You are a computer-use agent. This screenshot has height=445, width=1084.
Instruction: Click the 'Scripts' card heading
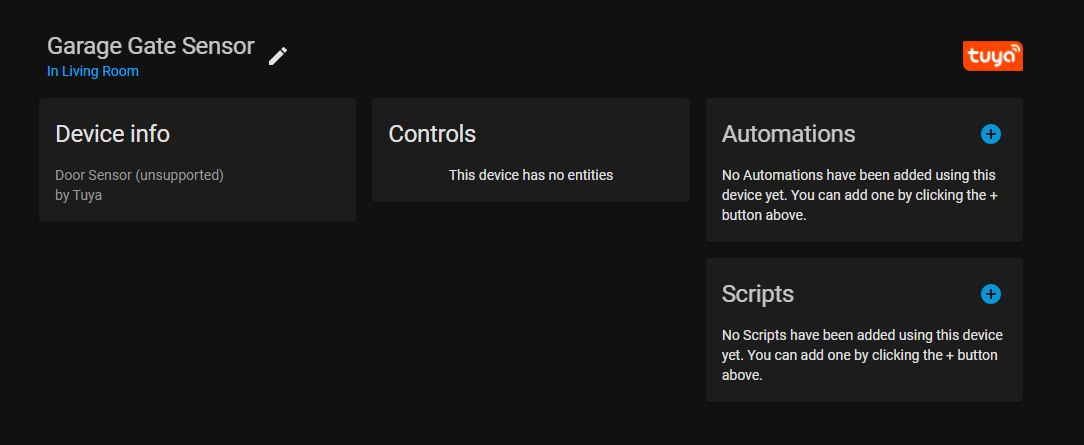pos(758,294)
